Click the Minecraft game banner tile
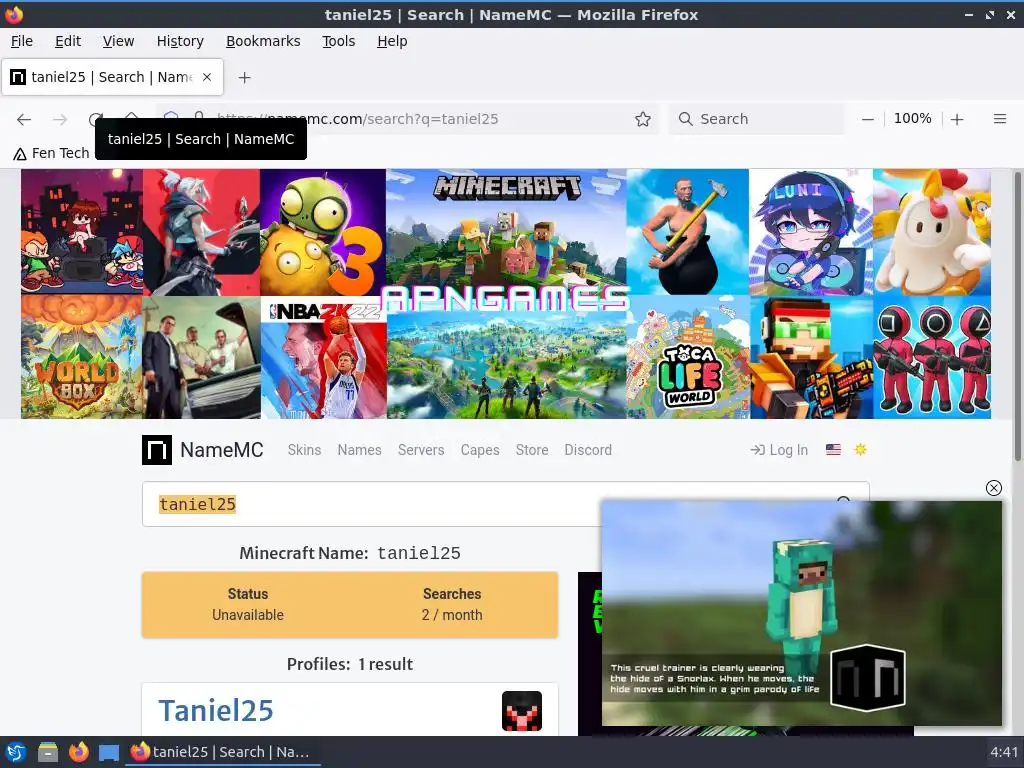 [x=506, y=229]
